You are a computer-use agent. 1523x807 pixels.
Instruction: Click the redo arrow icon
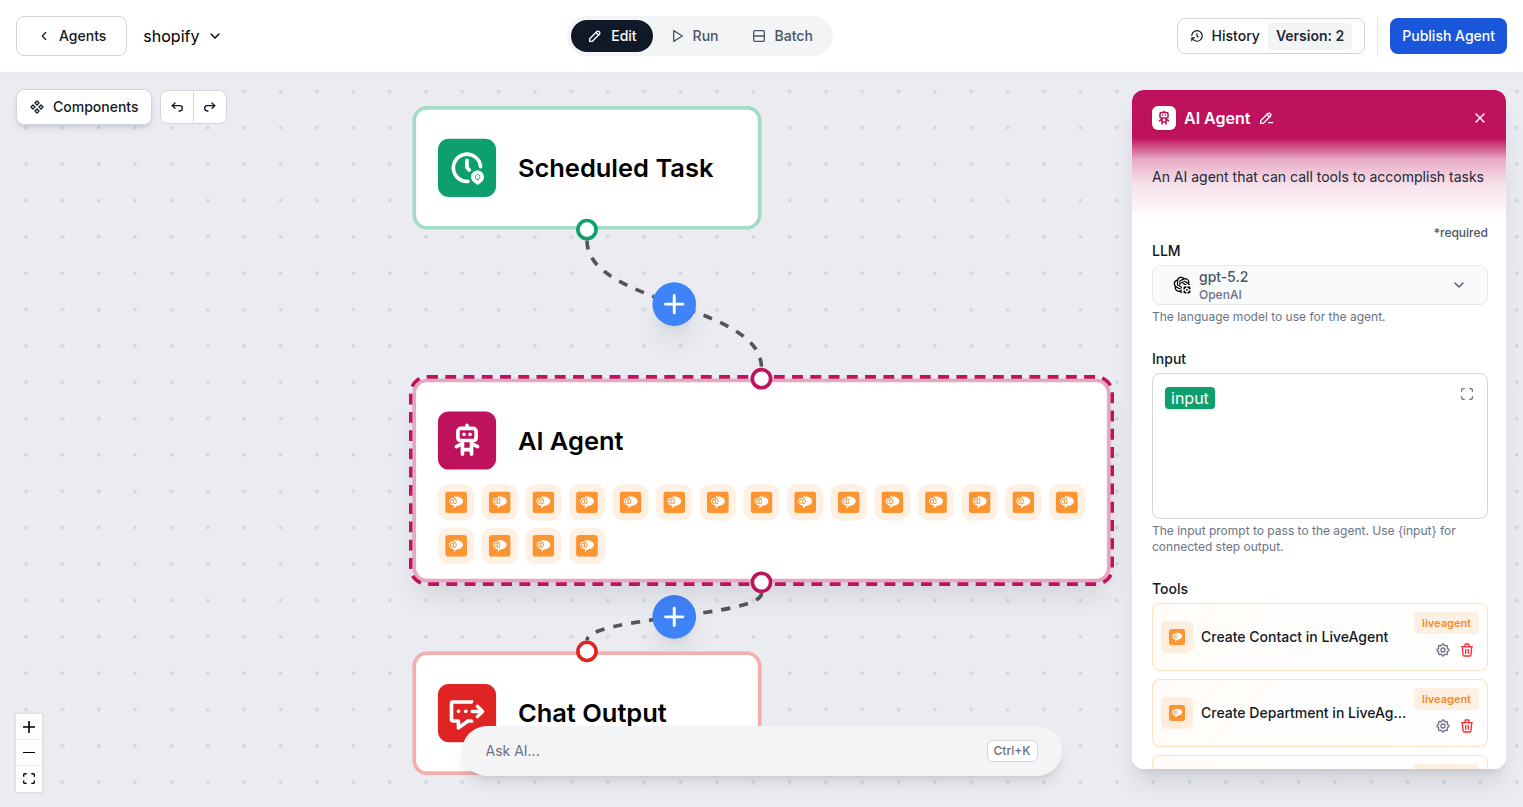point(210,107)
